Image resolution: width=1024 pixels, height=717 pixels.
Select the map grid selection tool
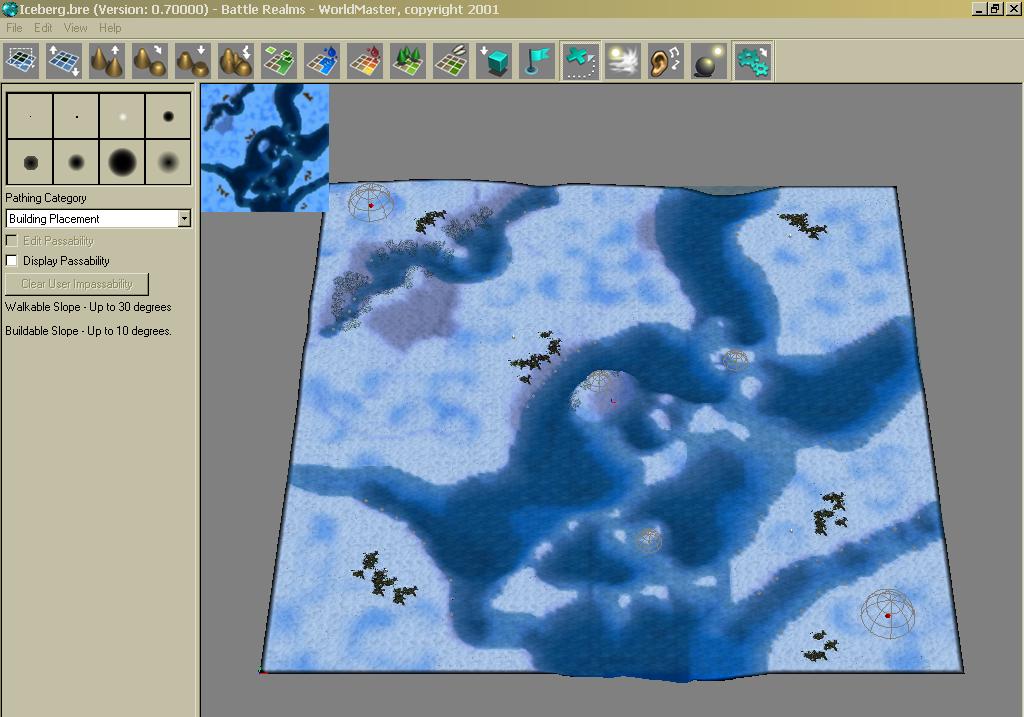(x=21, y=61)
